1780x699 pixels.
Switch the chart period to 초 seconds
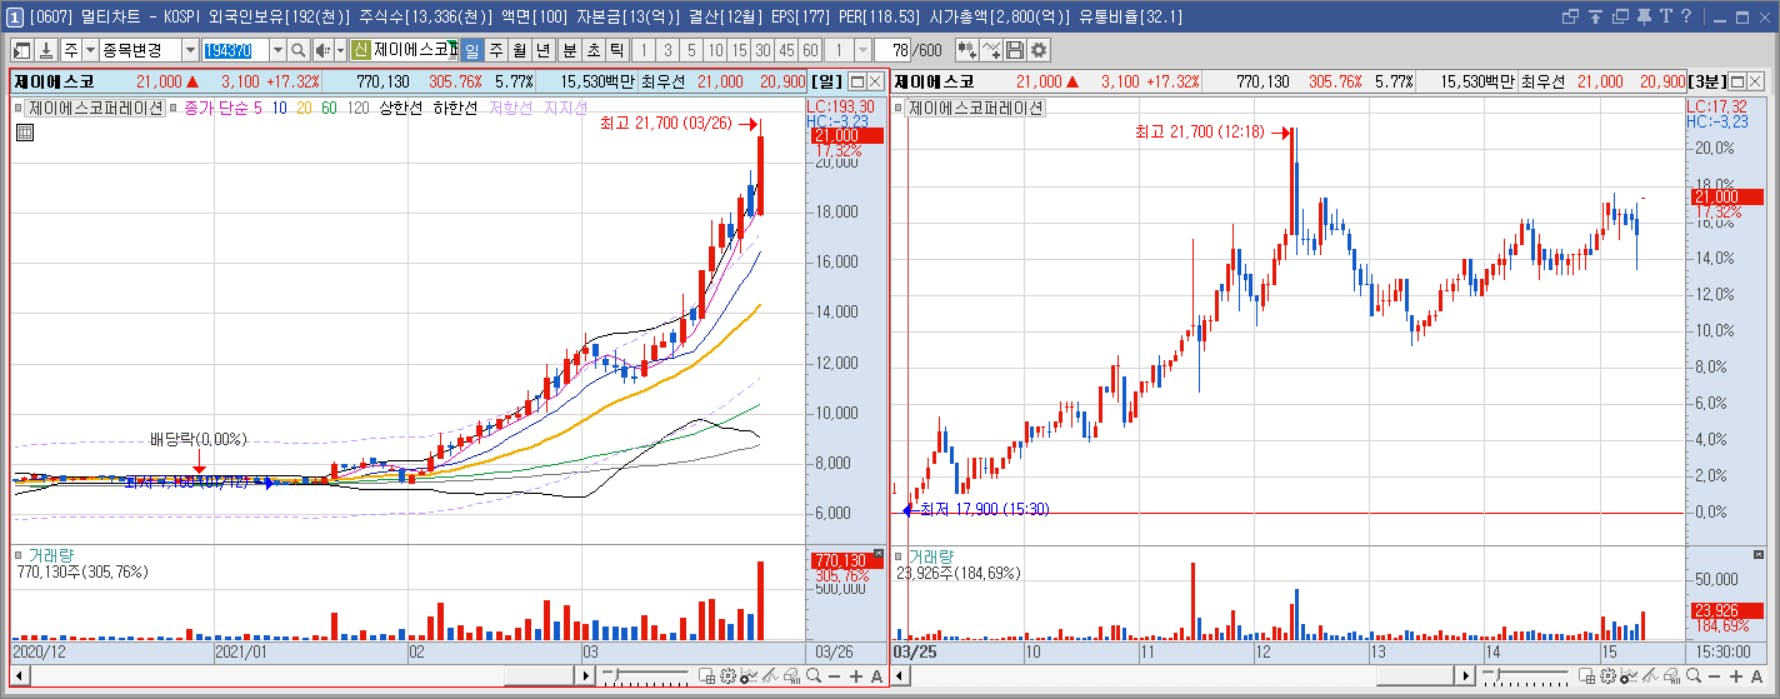(x=593, y=50)
